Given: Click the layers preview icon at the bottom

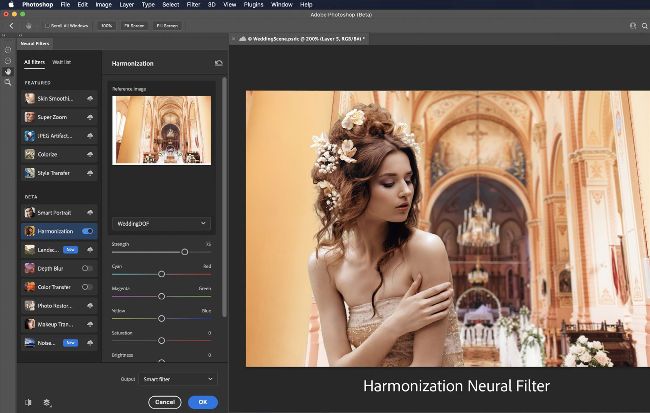Looking at the screenshot, I should tap(47, 402).
